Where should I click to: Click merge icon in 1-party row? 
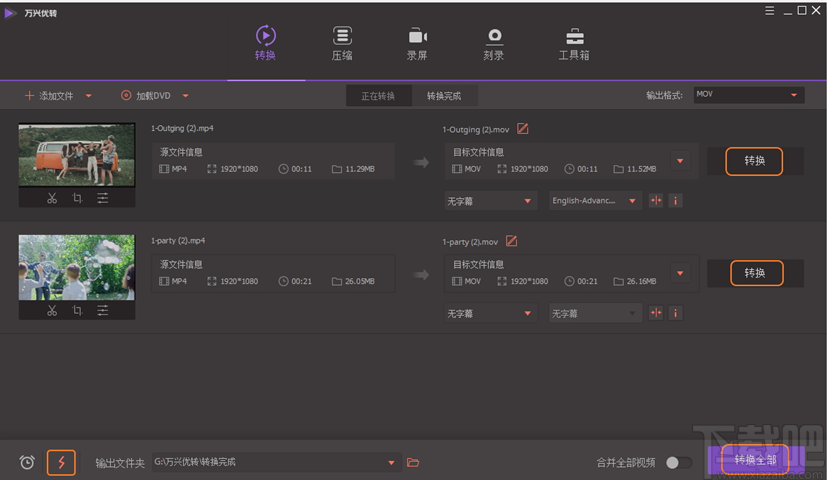tap(656, 313)
